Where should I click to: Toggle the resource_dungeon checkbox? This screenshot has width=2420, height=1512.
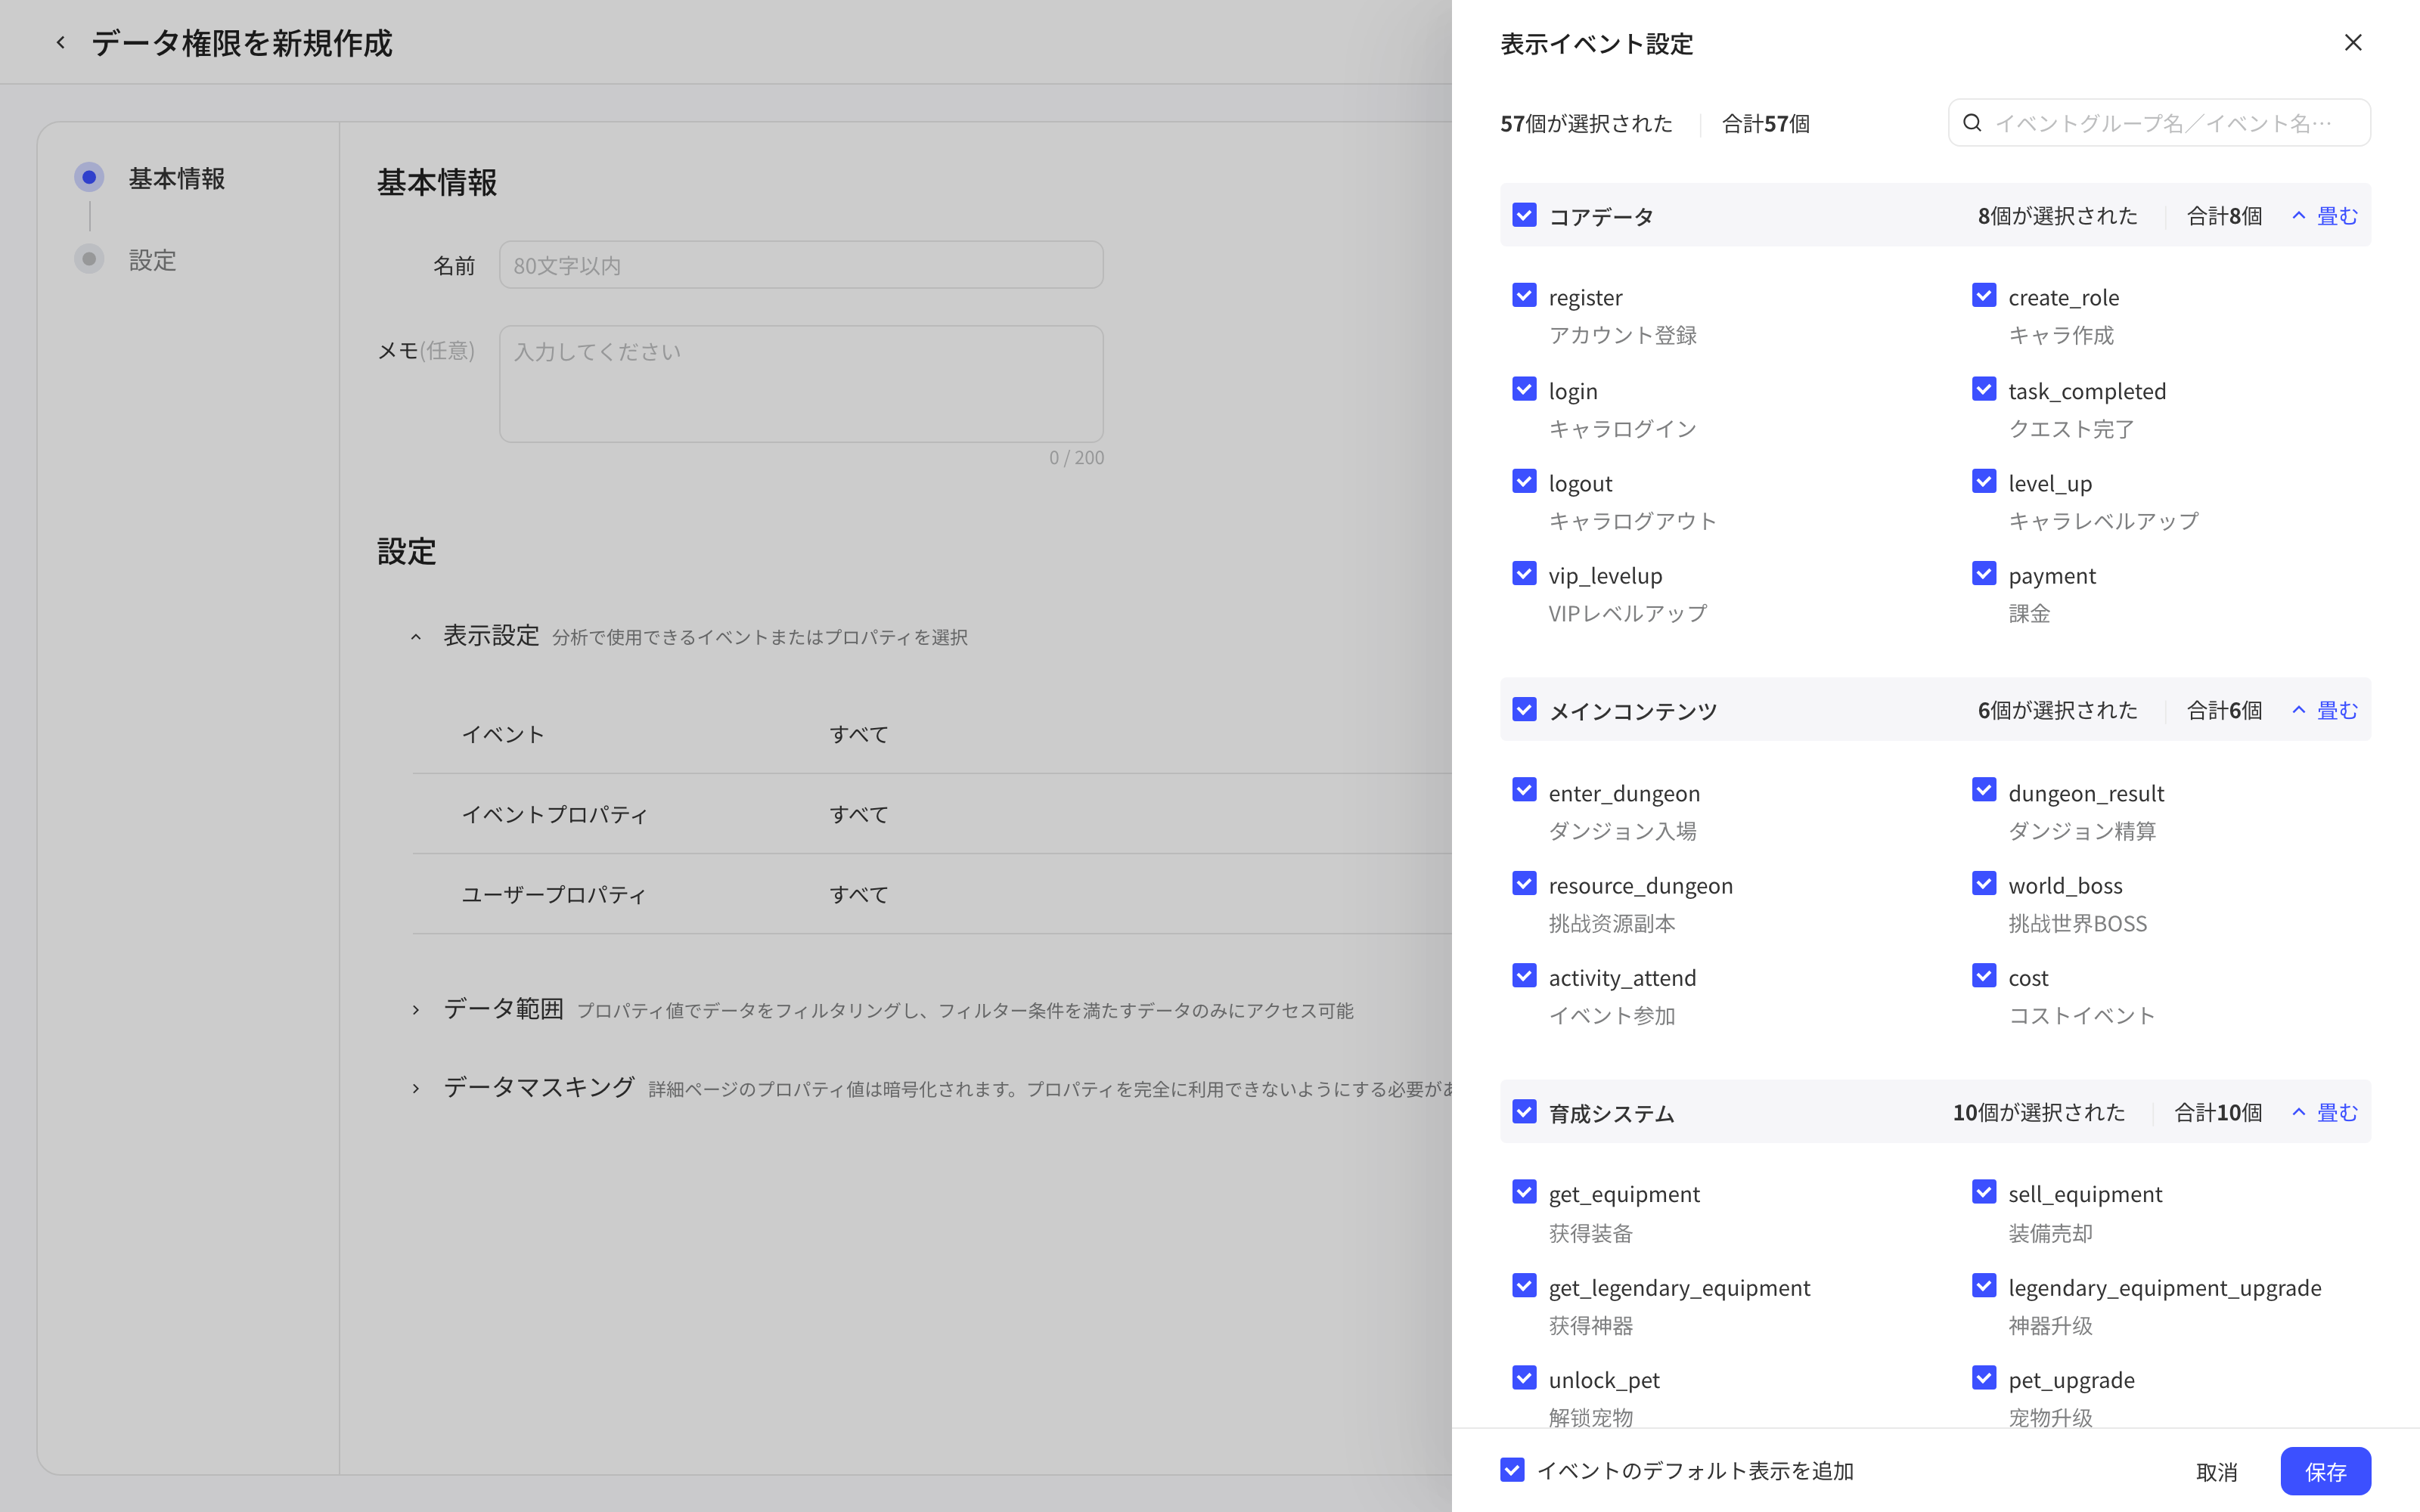pyautogui.click(x=1524, y=883)
